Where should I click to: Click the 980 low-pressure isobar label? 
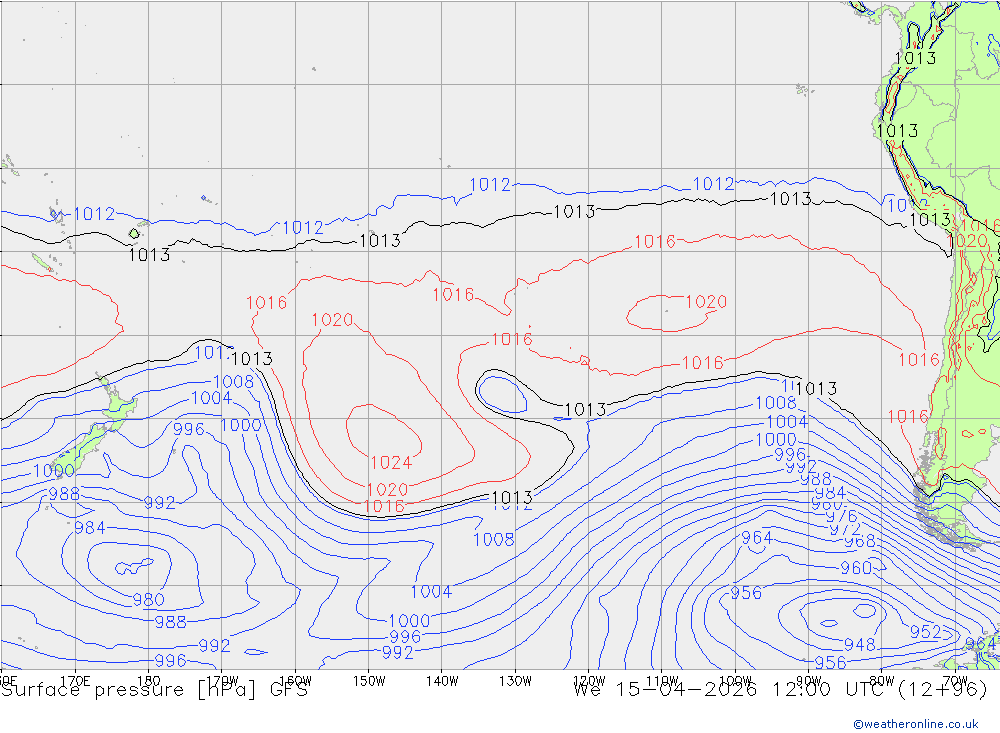click(149, 600)
